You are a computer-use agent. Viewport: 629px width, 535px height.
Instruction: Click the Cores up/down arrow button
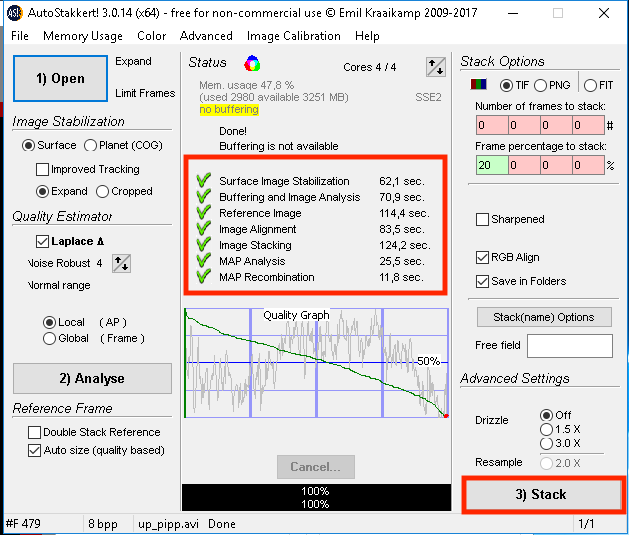coord(435,67)
